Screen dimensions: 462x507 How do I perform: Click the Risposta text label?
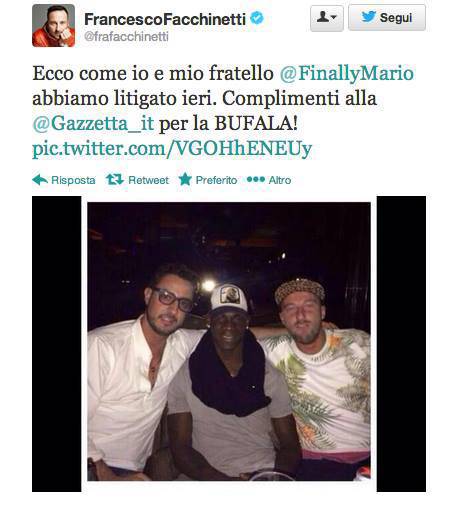pyautogui.click(x=73, y=180)
